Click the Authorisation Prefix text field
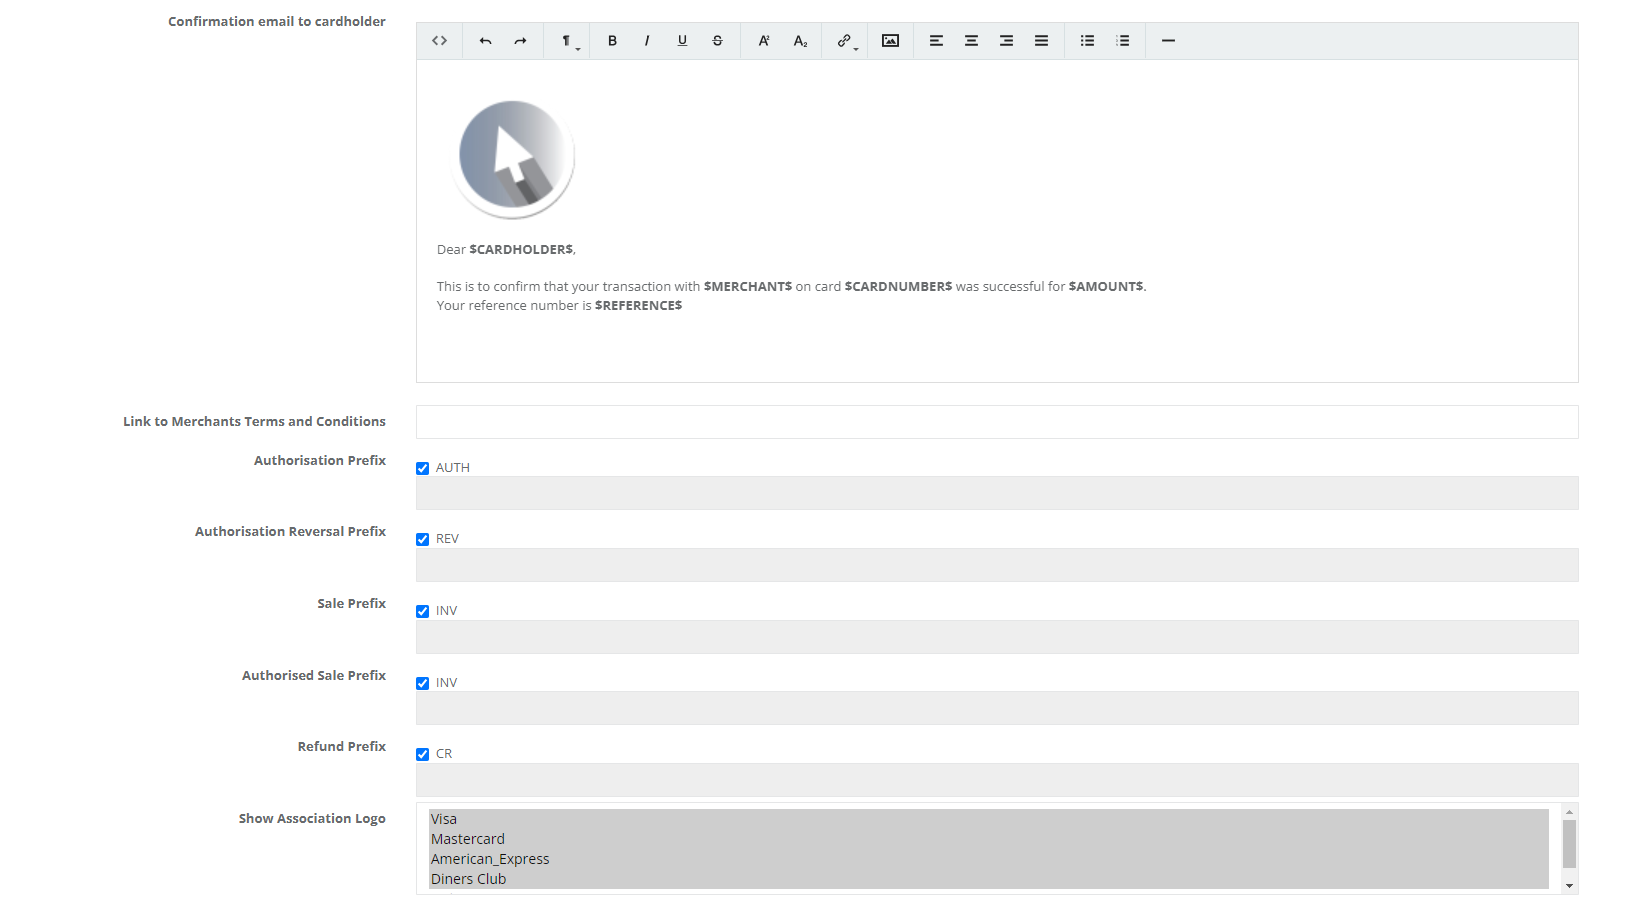The height and width of the screenshot is (897, 1628). [x=997, y=493]
